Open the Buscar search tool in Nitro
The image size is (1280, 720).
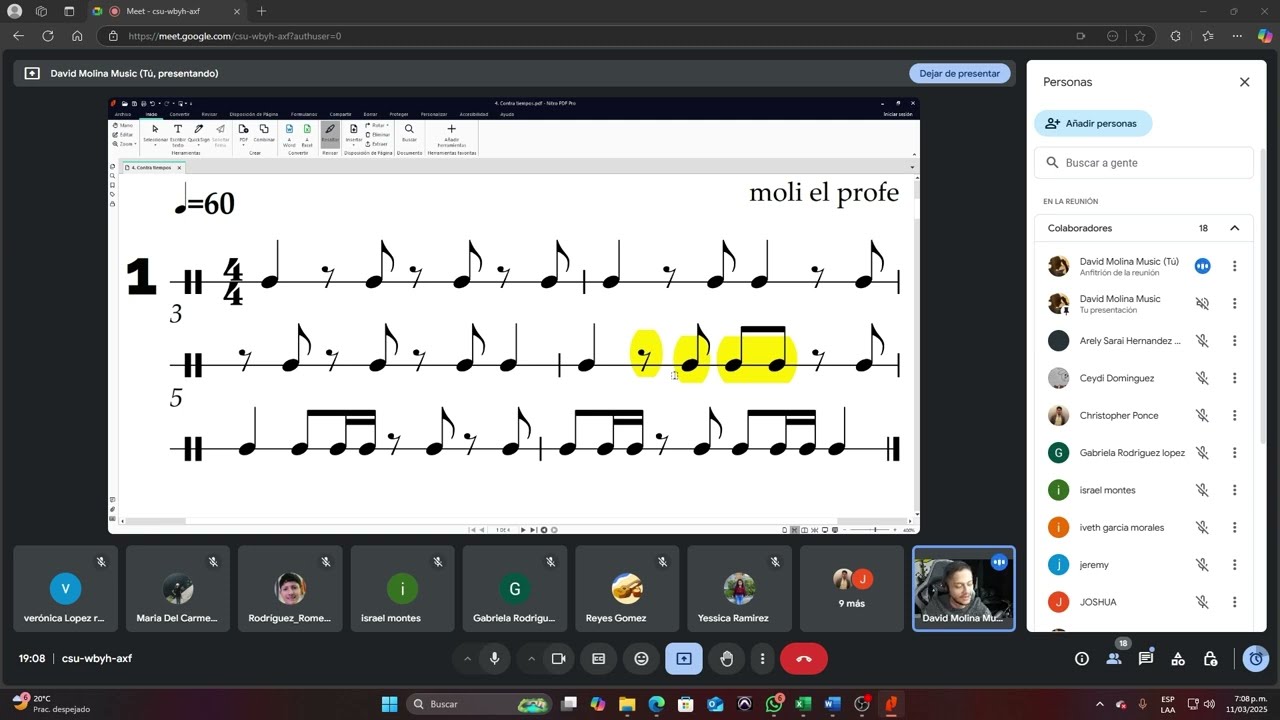409,133
